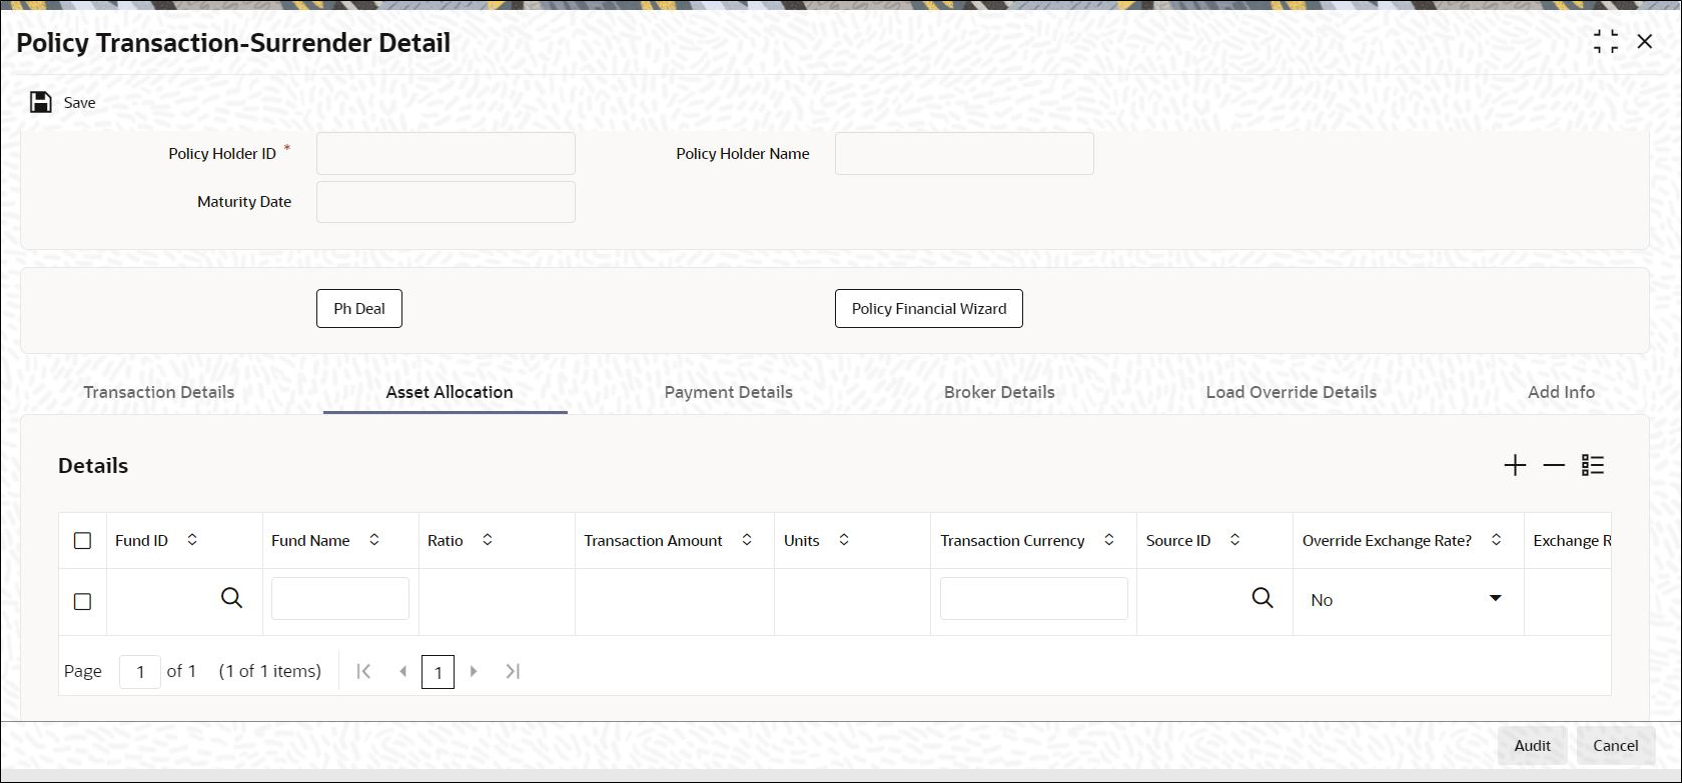Sort by the Fund Name column
Image resolution: width=1682 pixels, height=783 pixels.
[x=374, y=540]
